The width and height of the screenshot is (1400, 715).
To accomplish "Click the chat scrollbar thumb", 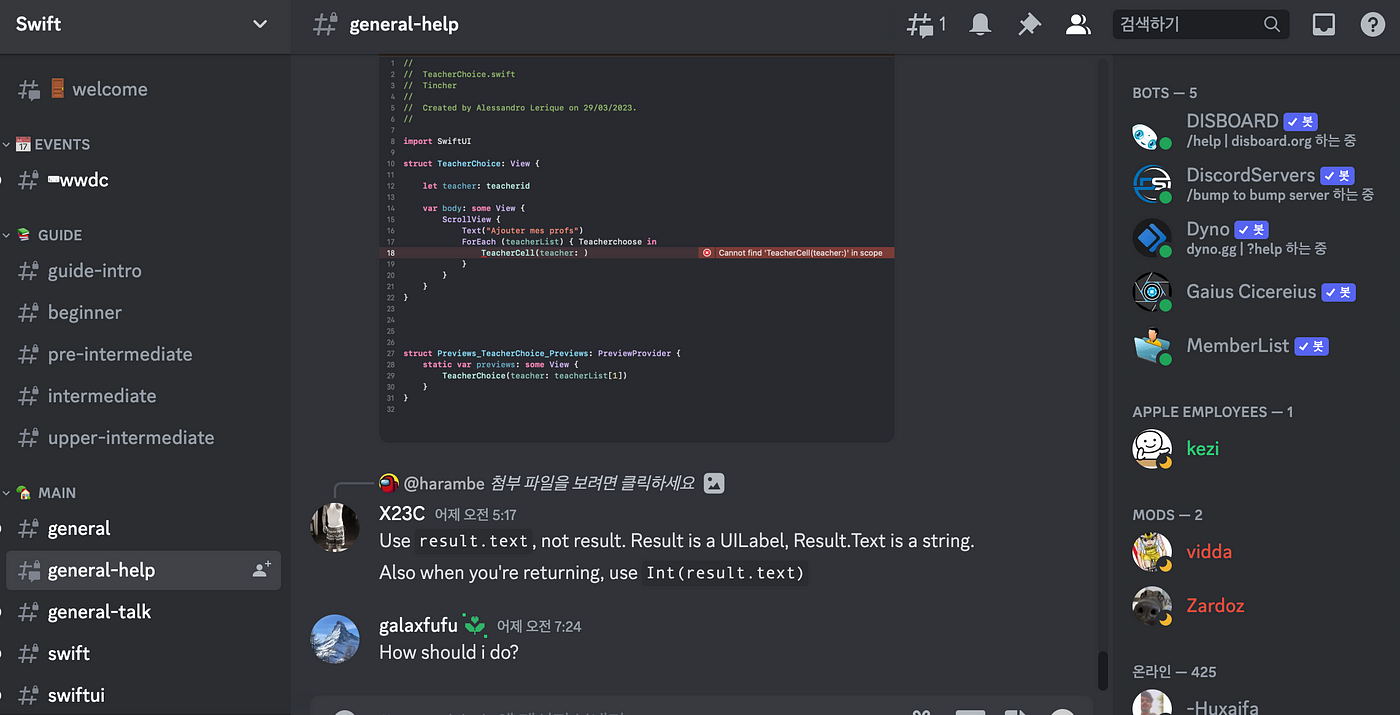I will pyautogui.click(x=1103, y=670).
